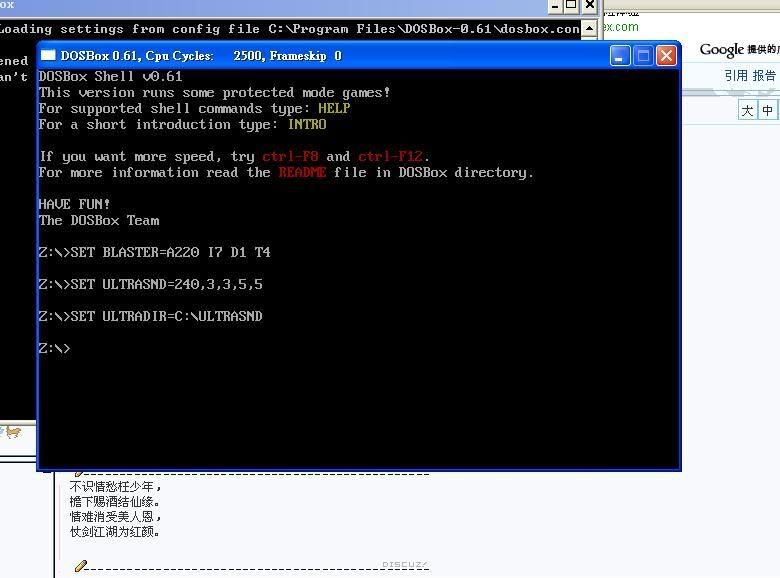Click the DOSBox disabled maximize button
Screen dimensions: 780x578
(x=643, y=56)
